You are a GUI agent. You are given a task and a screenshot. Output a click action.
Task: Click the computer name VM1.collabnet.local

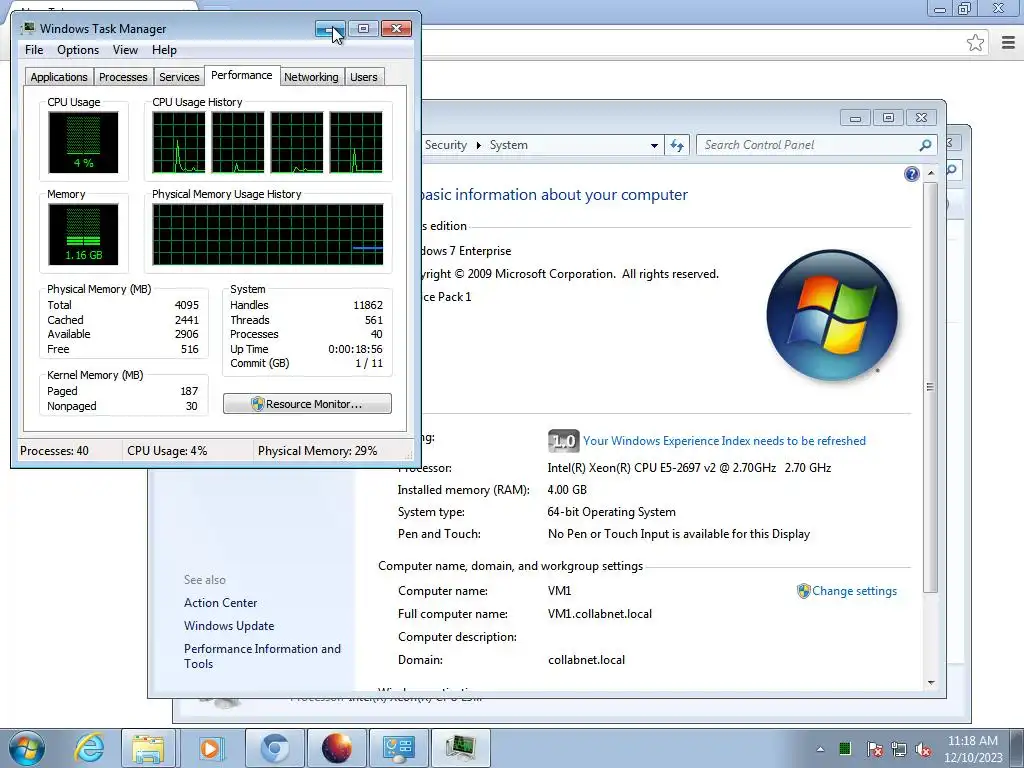(600, 614)
